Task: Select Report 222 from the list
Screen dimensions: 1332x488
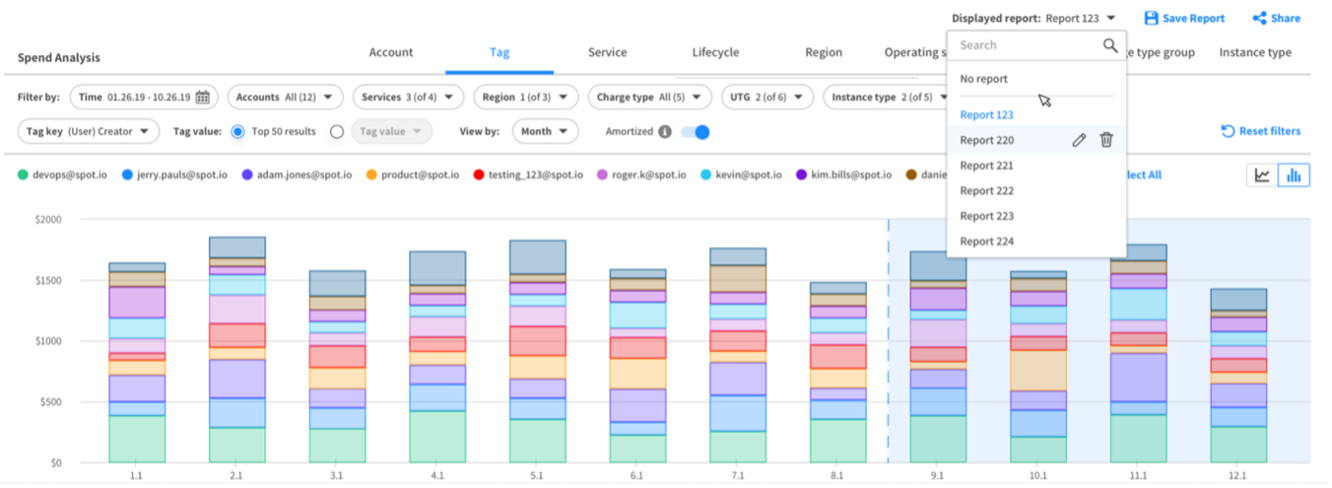Action: coord(986,190)
